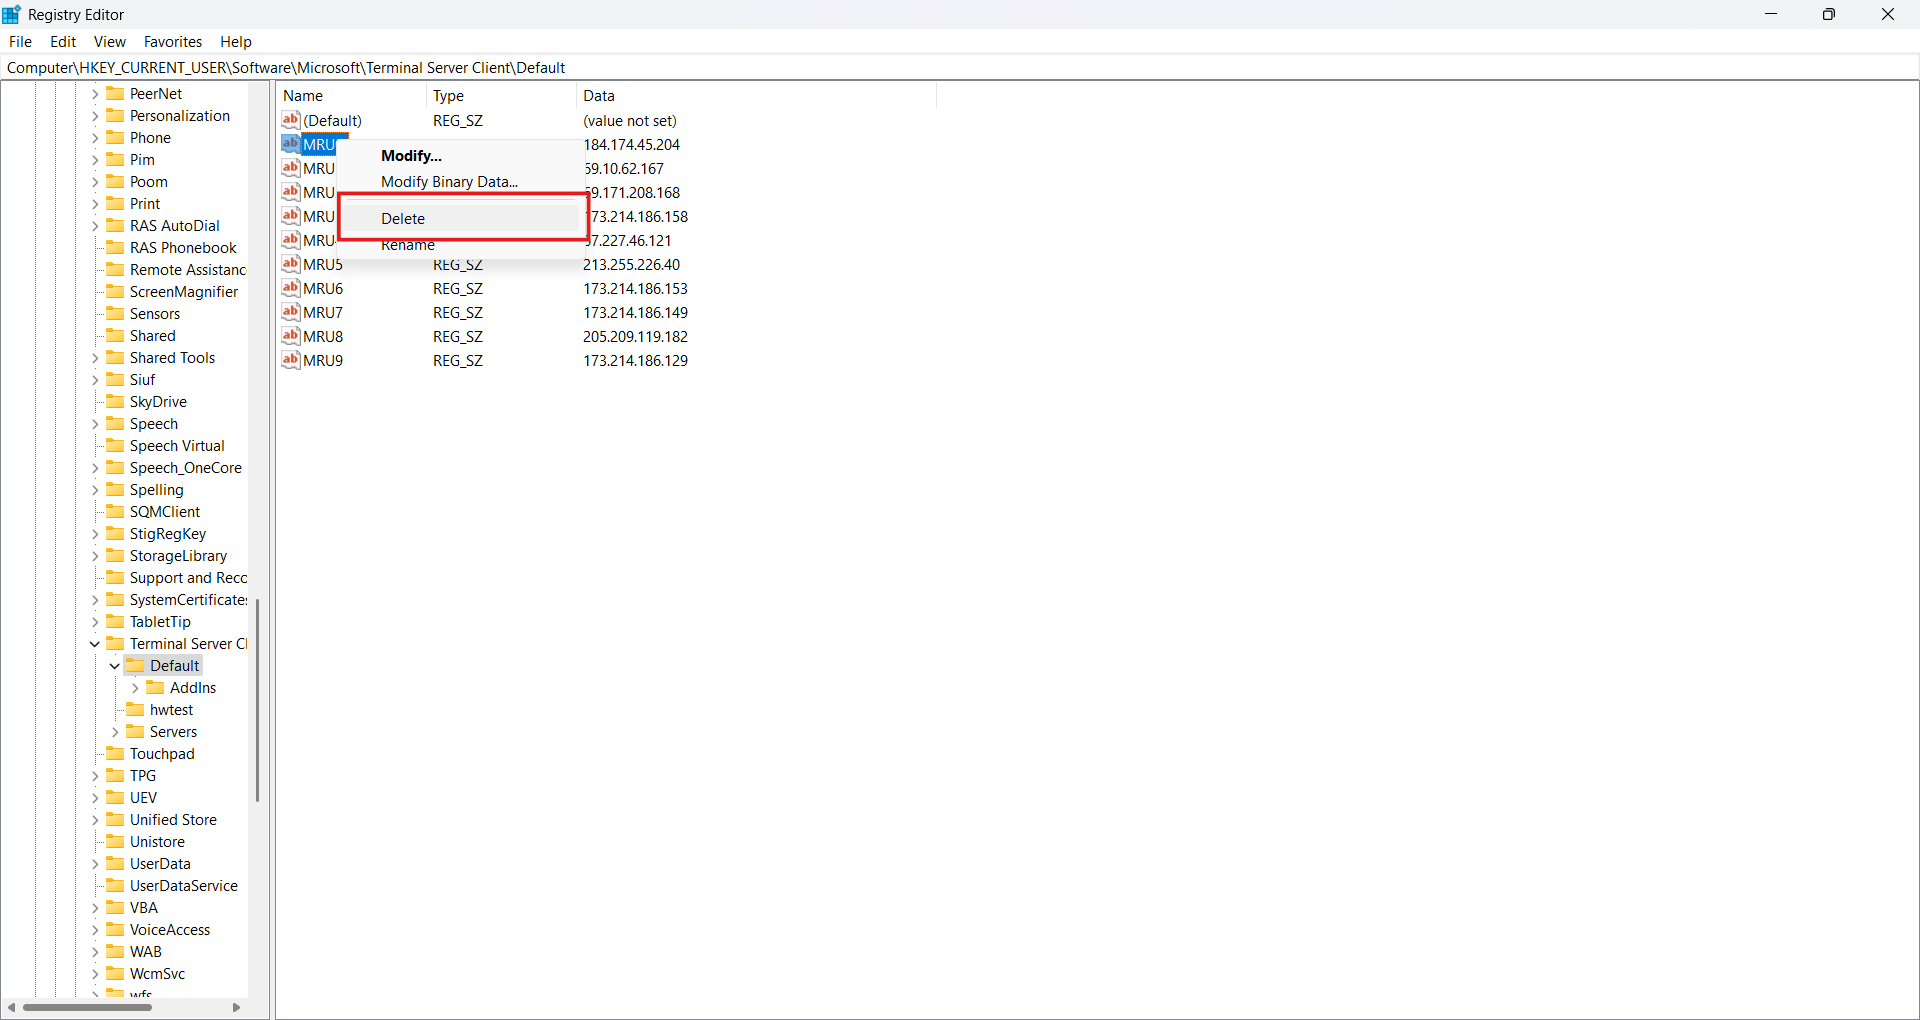Click the AddIns folder icon
Image resolution: width=1920 pixels, height=1020 pixels.
[x=155, y=688]
